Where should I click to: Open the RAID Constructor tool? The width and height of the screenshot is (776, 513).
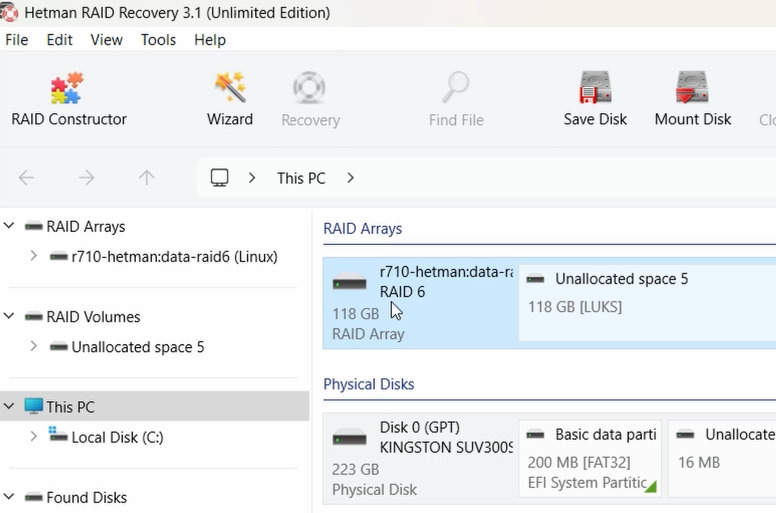(68, 99)
